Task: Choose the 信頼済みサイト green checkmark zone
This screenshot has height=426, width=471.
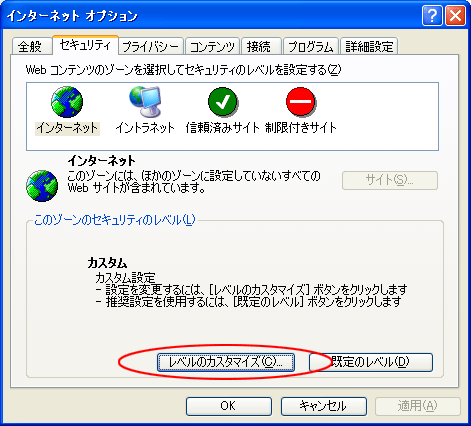Action: (222, 102)
